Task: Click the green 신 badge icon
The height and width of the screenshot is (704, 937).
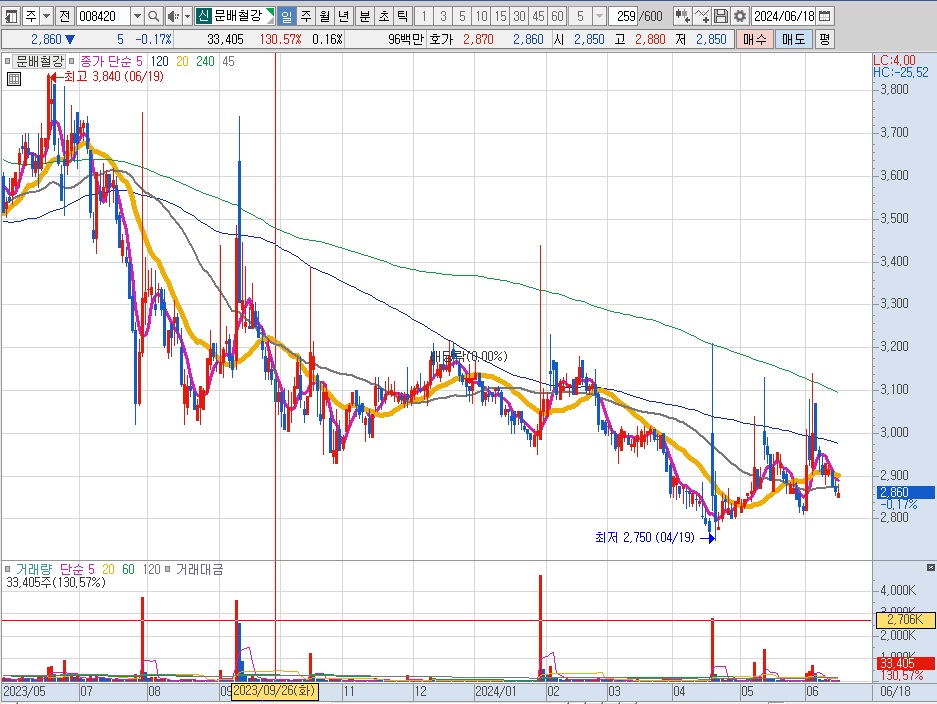Action: 204,16
